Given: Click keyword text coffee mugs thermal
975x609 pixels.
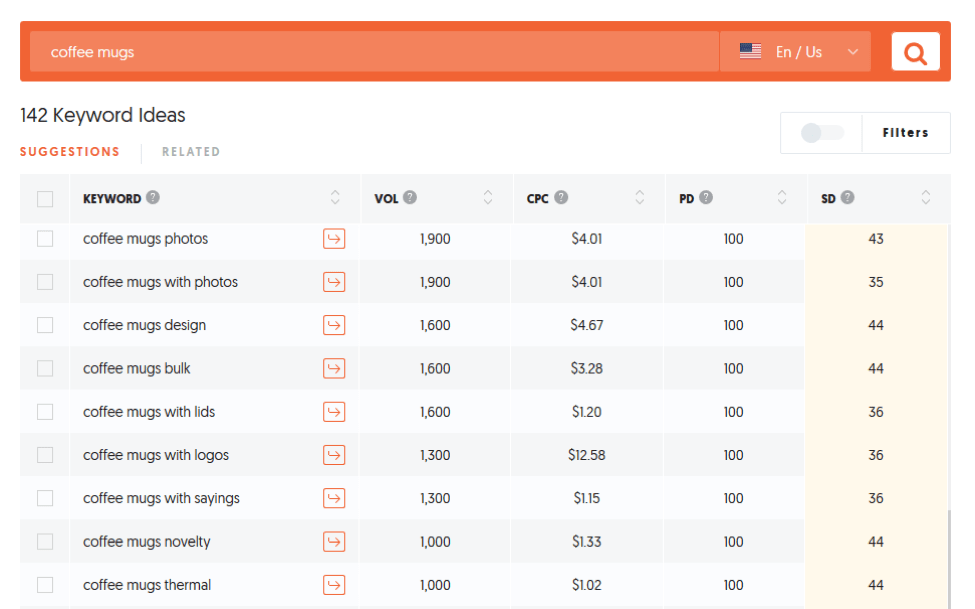Looking at the screenshot, I should pos(147,585).
